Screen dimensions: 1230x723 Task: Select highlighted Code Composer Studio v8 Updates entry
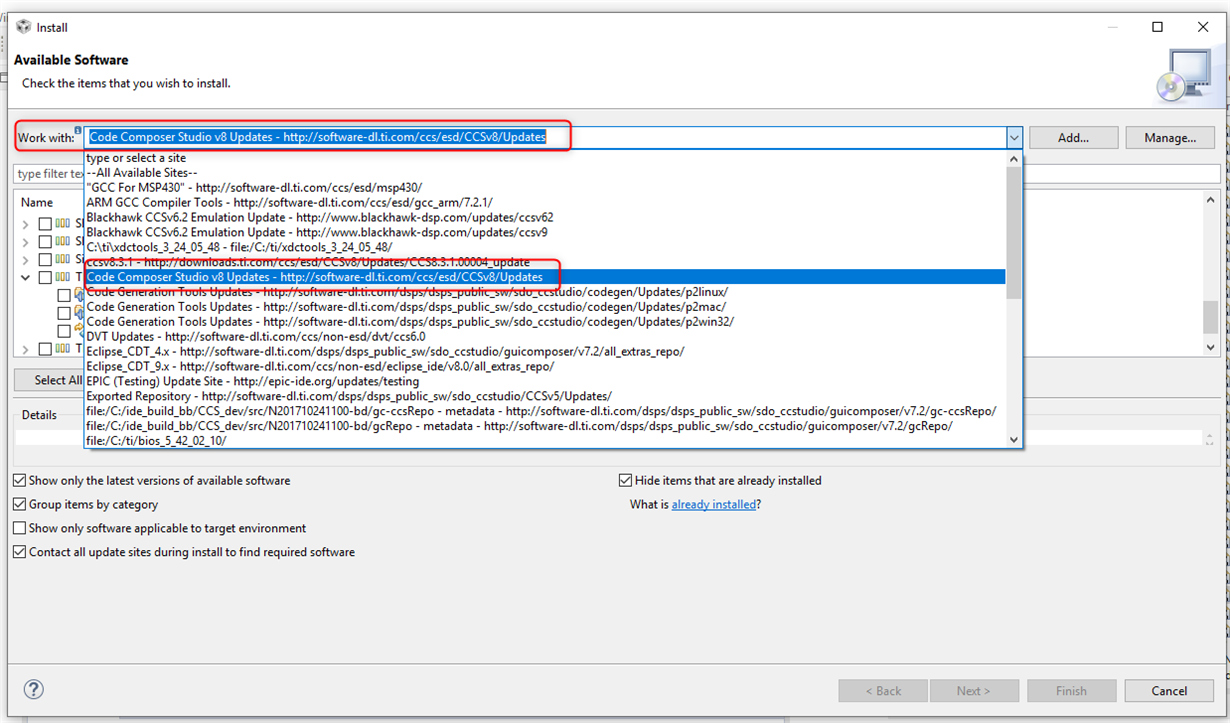tap(545, 277)
